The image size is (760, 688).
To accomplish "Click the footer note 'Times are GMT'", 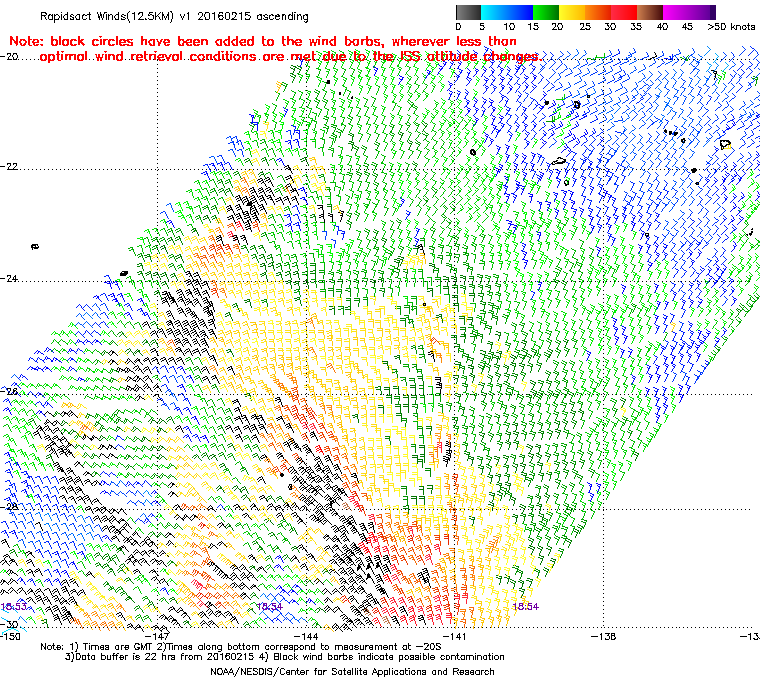I will coord(118,647).
